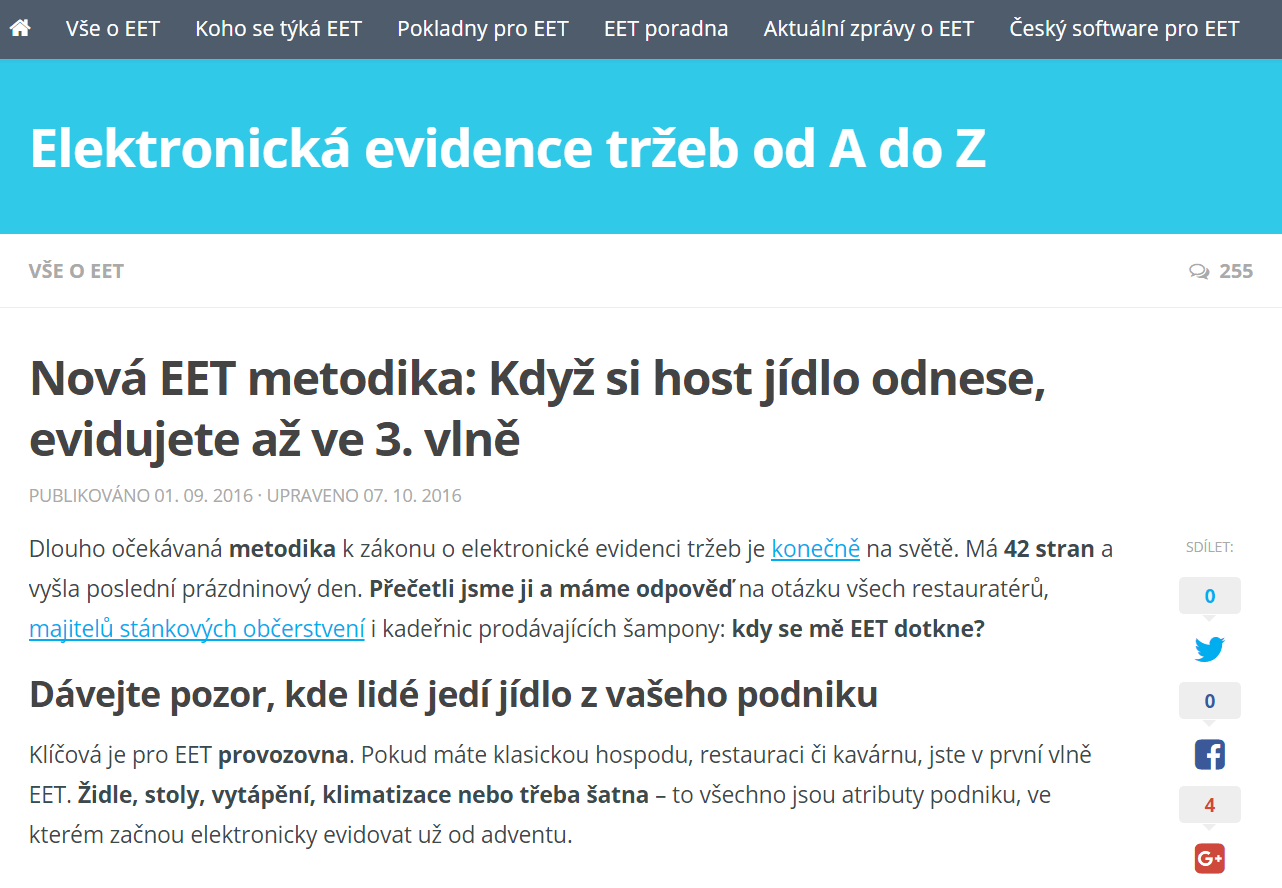Open the 'VŠE O EET' category link
Viewport: 1282px width, 888px height.
(76, 271)
